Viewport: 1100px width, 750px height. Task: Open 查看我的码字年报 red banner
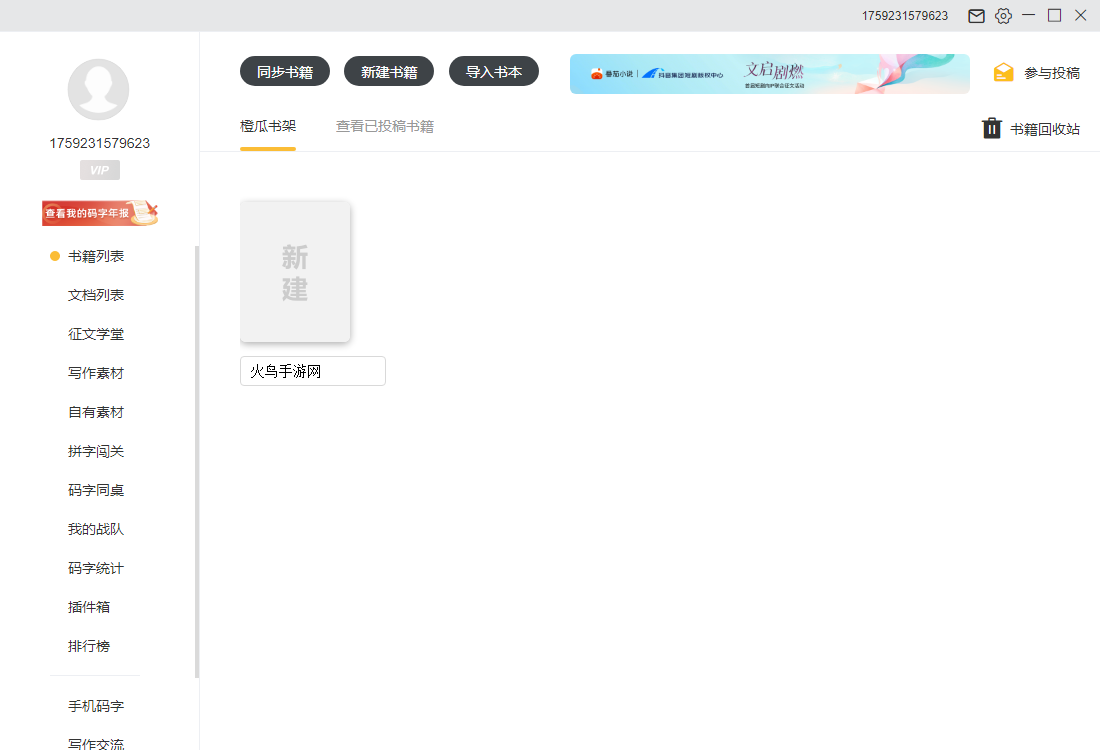pyautogui.click(x=100, y=213)
